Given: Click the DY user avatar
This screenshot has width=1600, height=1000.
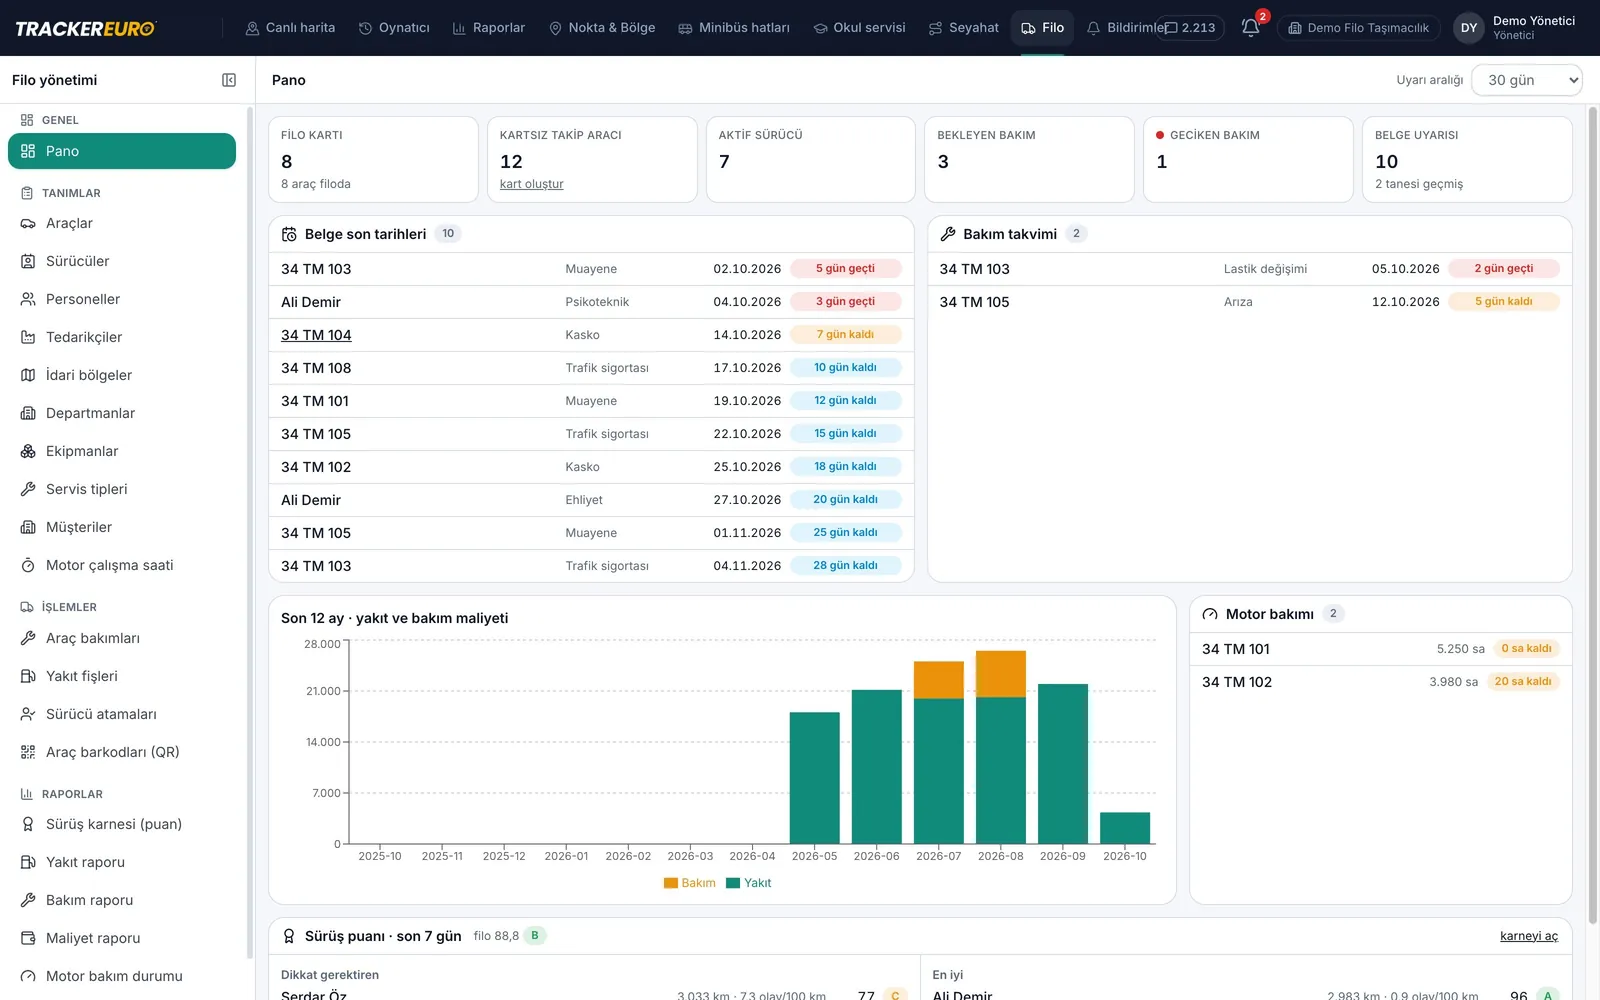Looking at the screenshot, I should [x=1468, y=28].
